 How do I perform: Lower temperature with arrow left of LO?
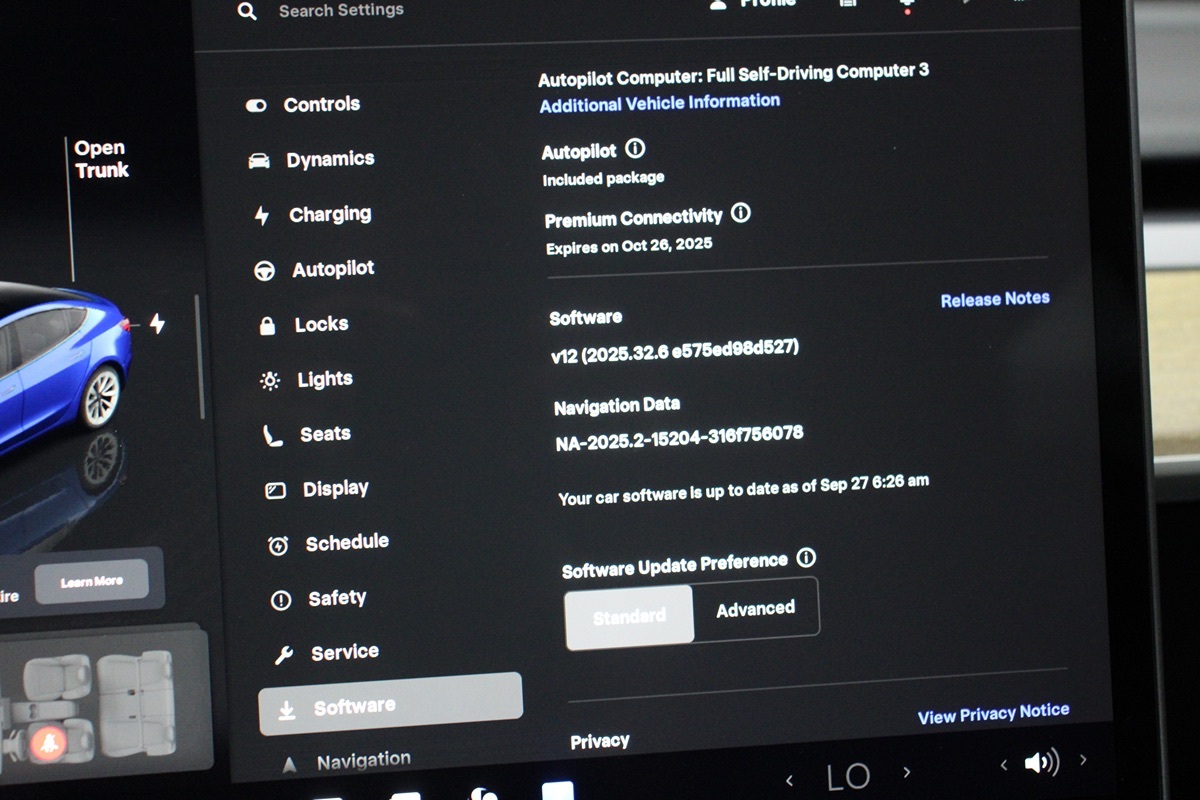pos(789,779)
